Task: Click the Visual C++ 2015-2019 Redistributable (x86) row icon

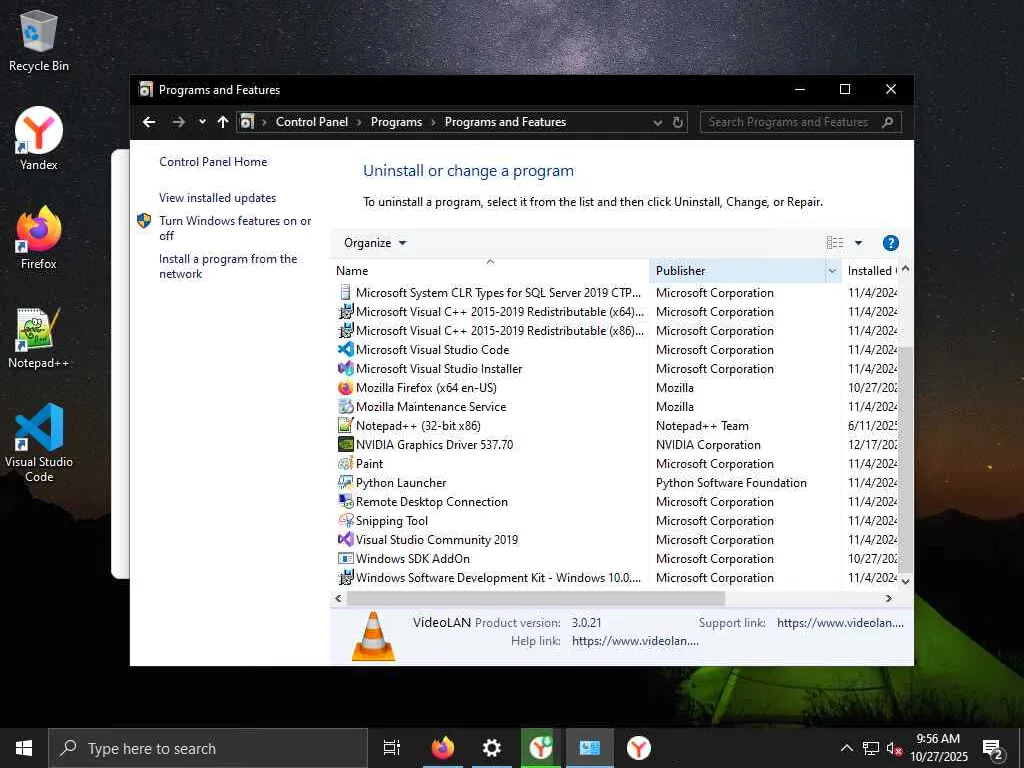Action: (x=345, y=330)
